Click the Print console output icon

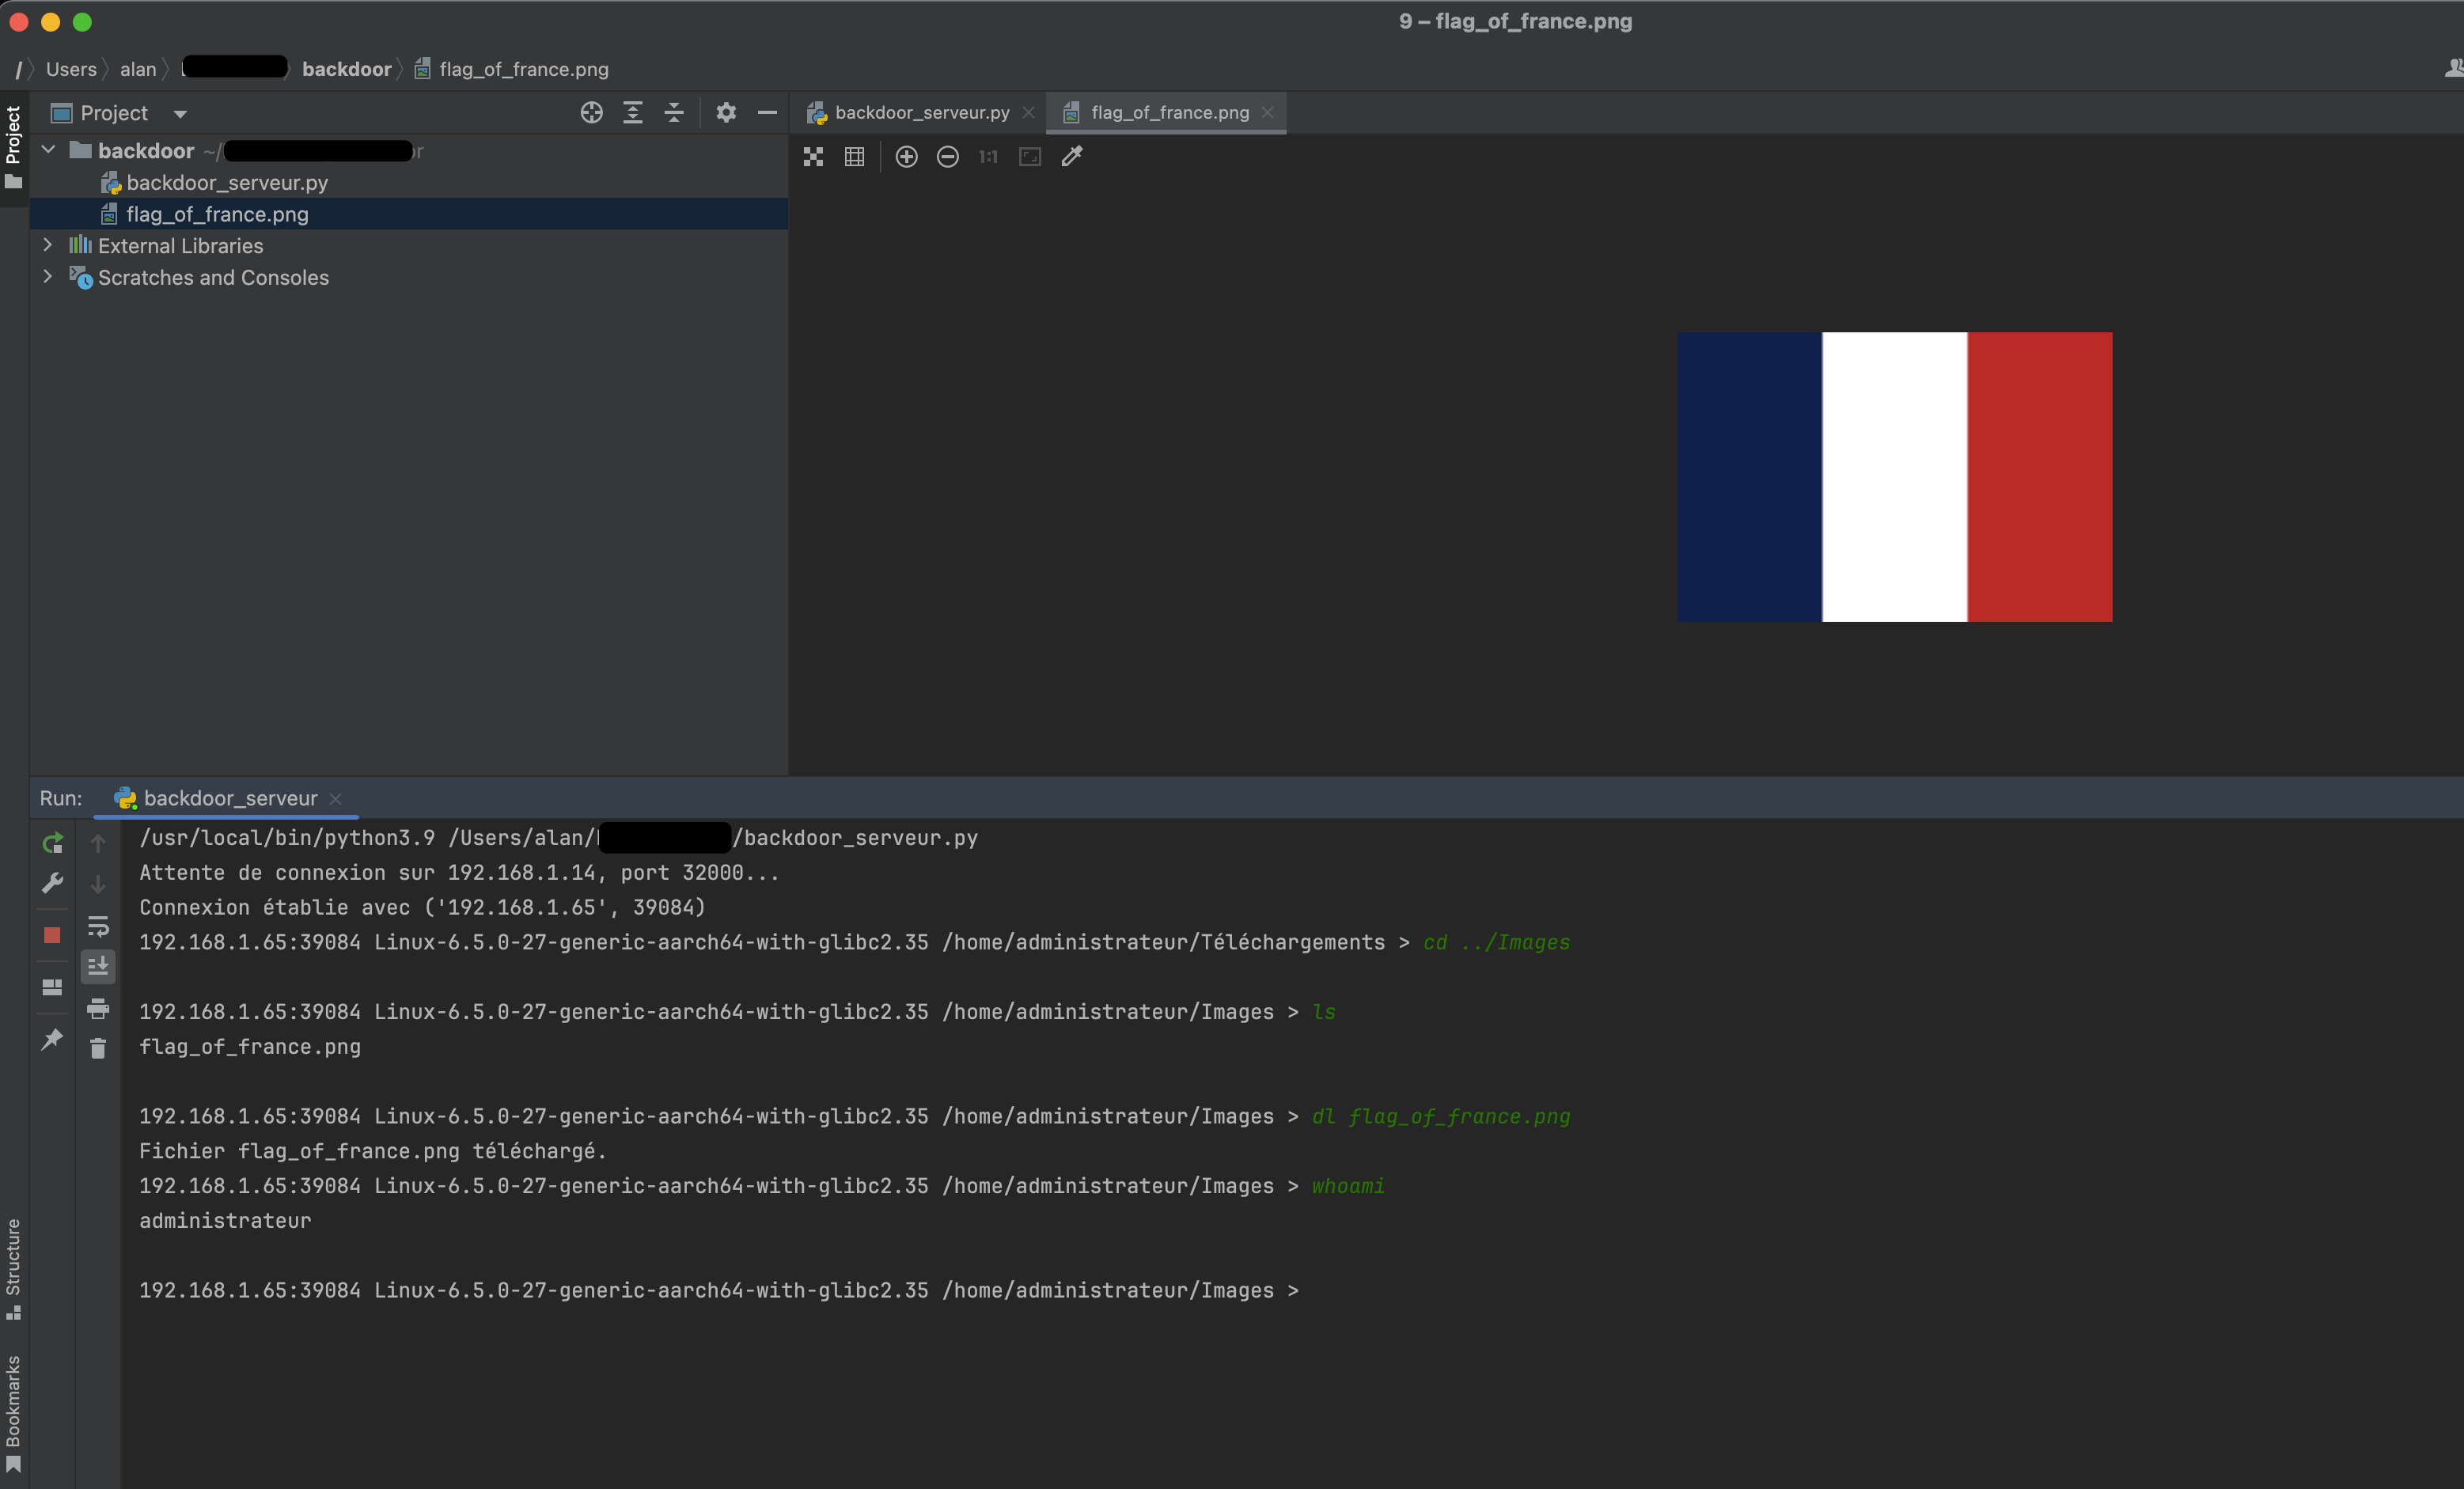pos(98,1008)
